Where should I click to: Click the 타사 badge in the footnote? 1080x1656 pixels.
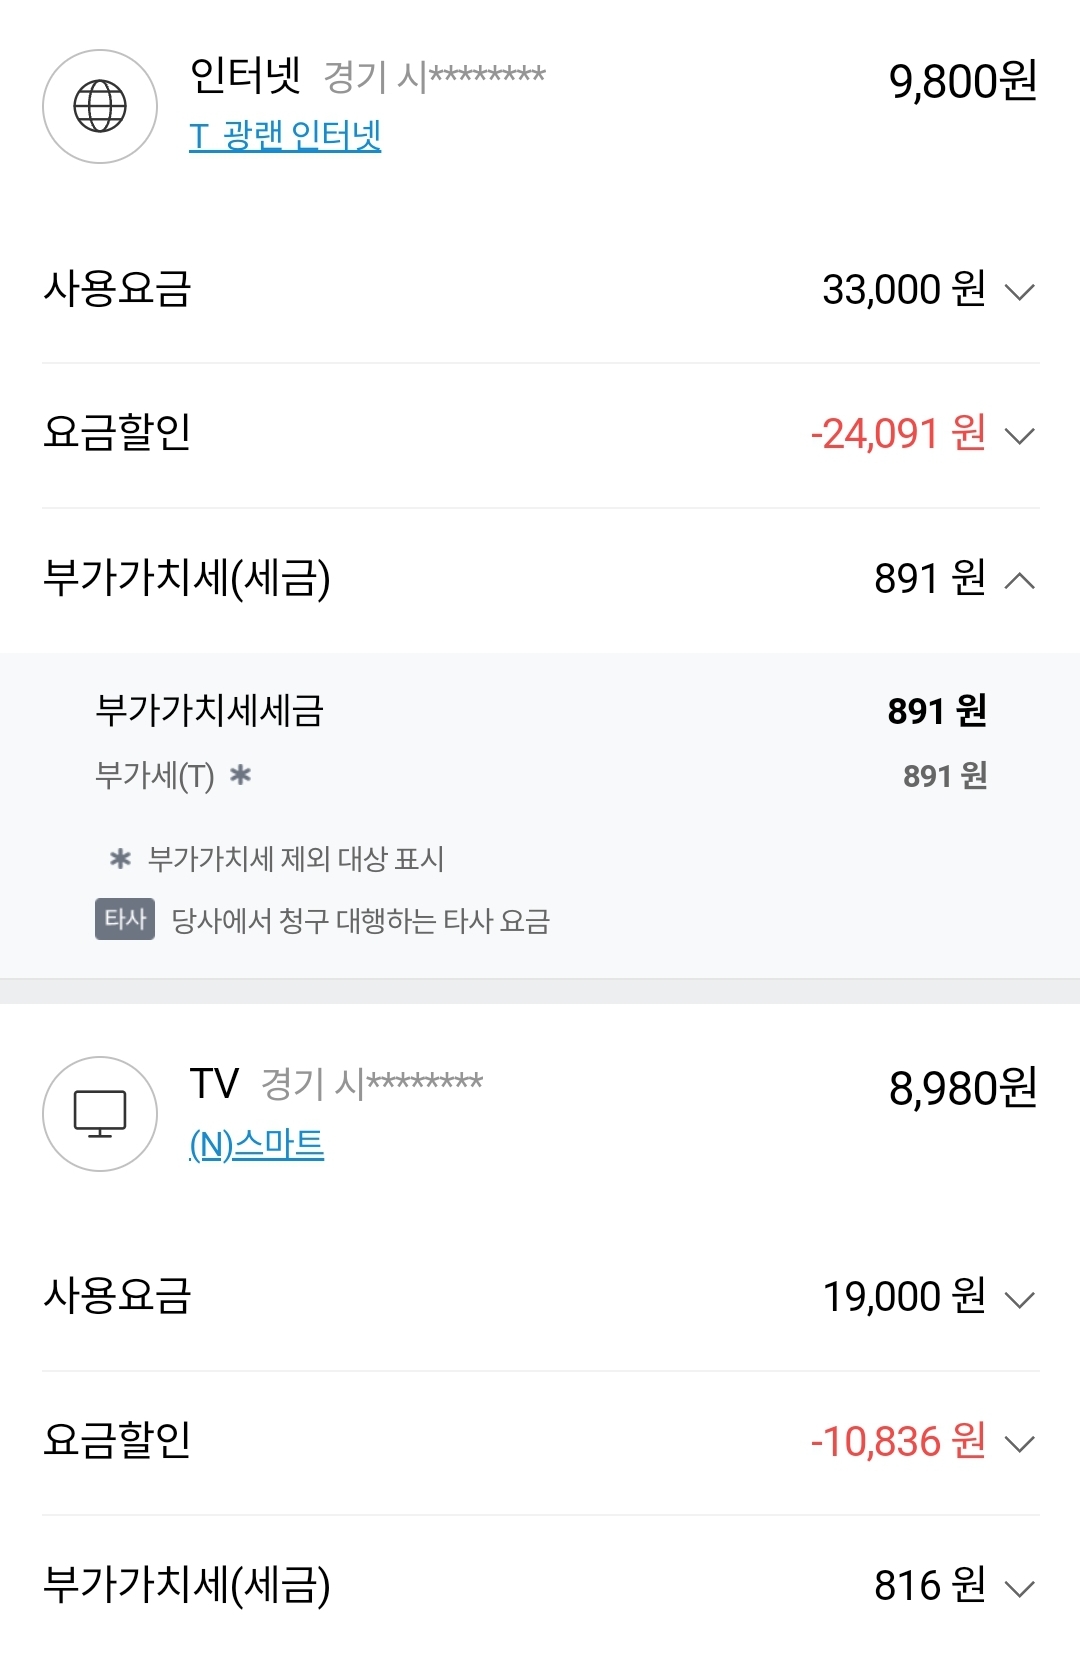coord(125,919)
